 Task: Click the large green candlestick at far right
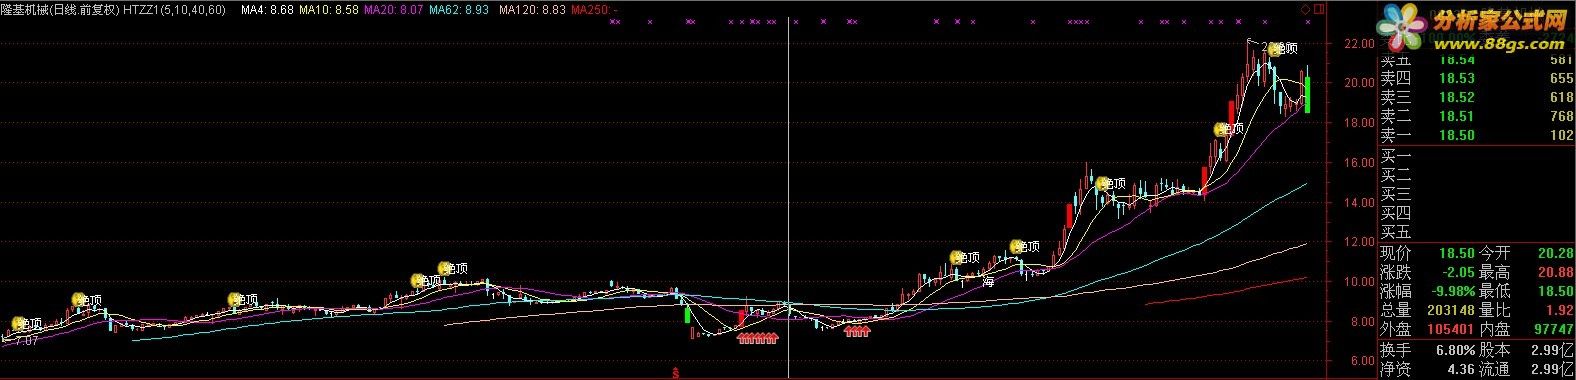[1307, 93]
